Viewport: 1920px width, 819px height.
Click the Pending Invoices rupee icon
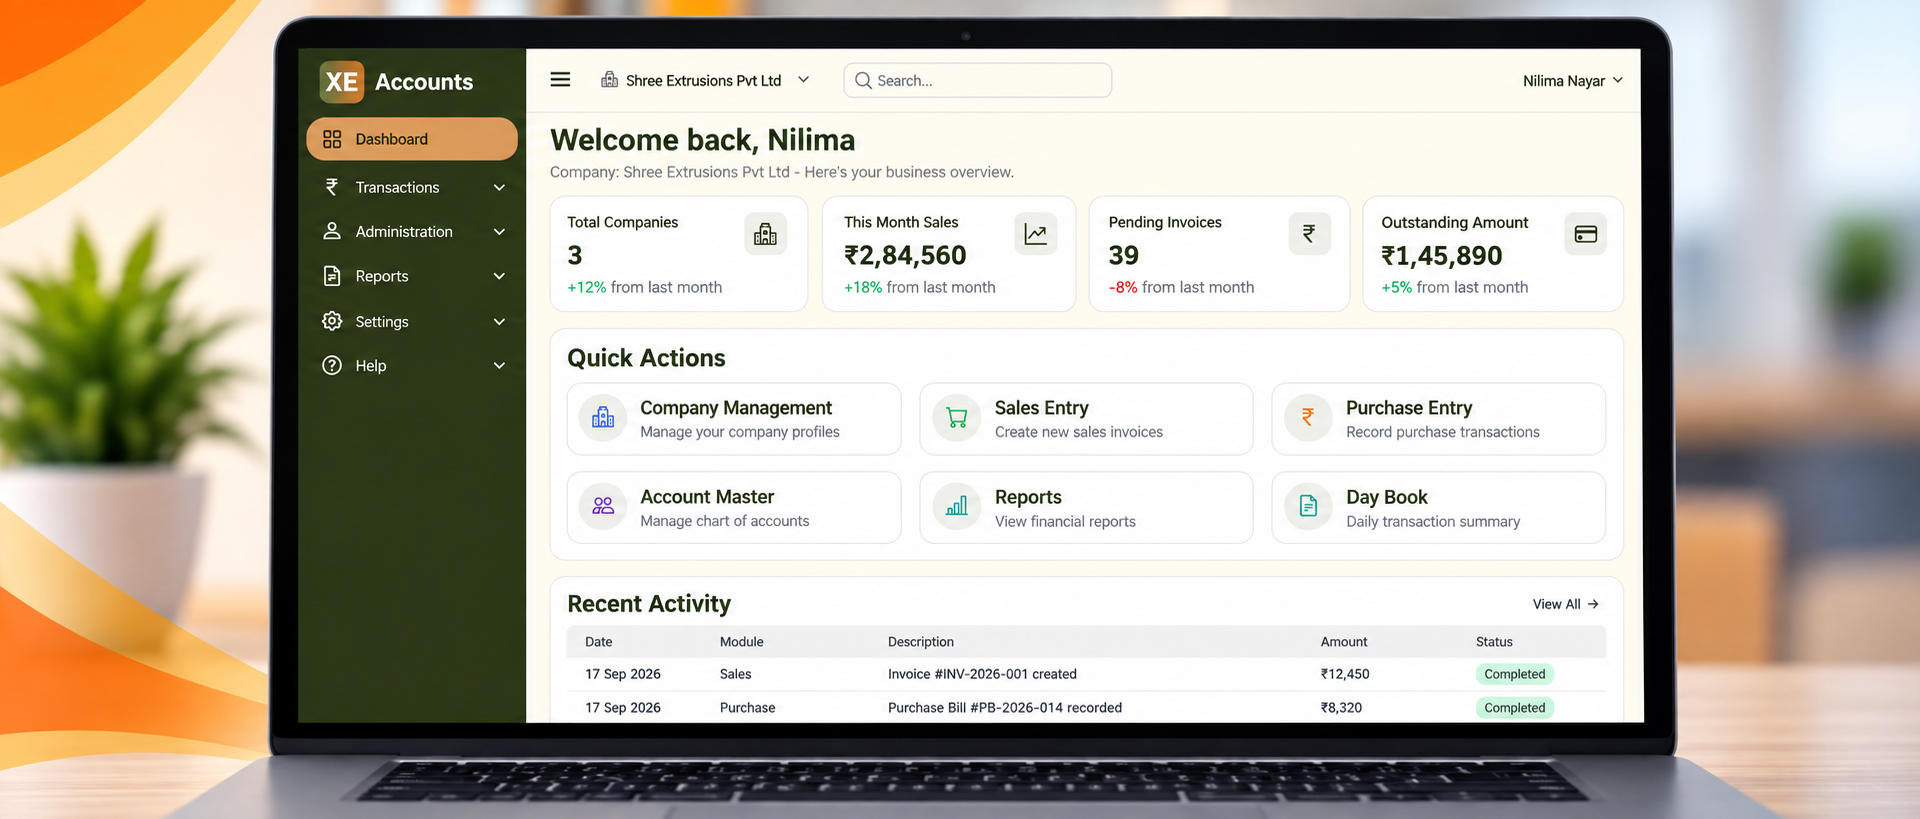tap(1309, 234)
